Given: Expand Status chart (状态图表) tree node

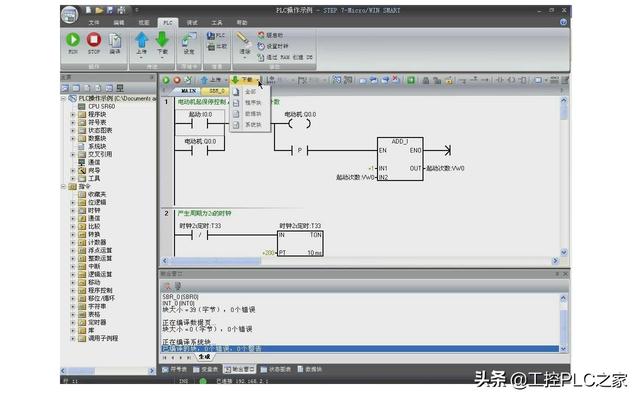Looking at the screenshot, I should pyautogui.click(x=73, y=131).
